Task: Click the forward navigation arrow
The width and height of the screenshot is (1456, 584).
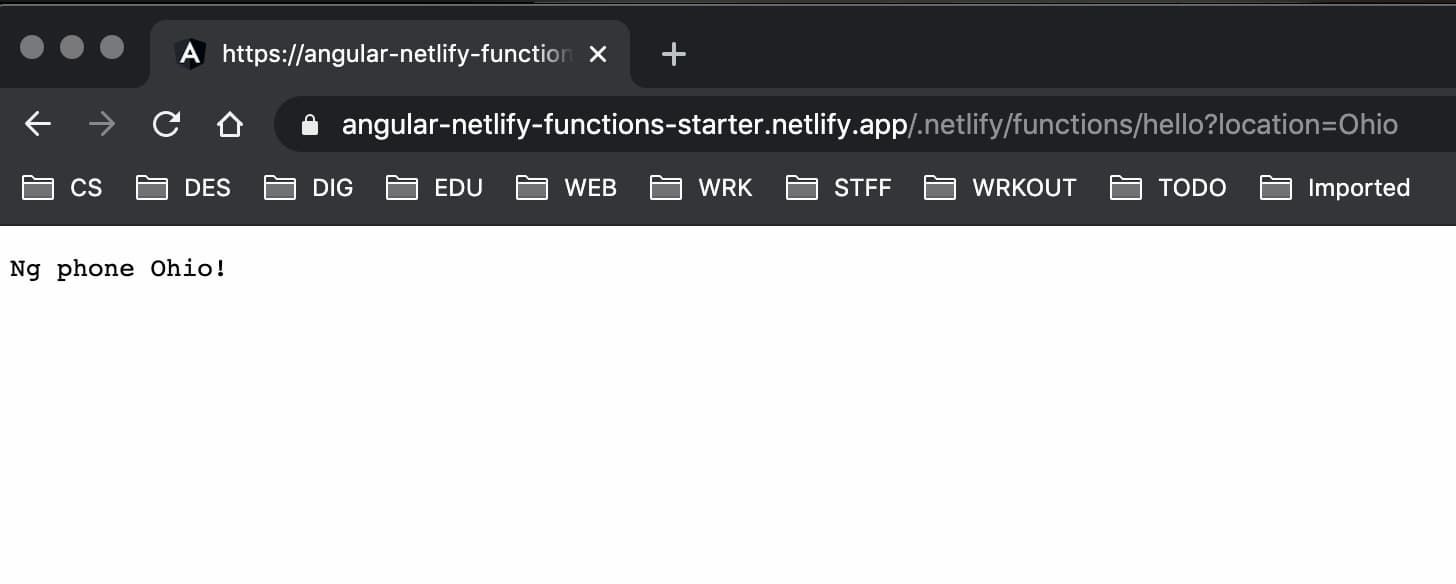Action: coord(102,124)
